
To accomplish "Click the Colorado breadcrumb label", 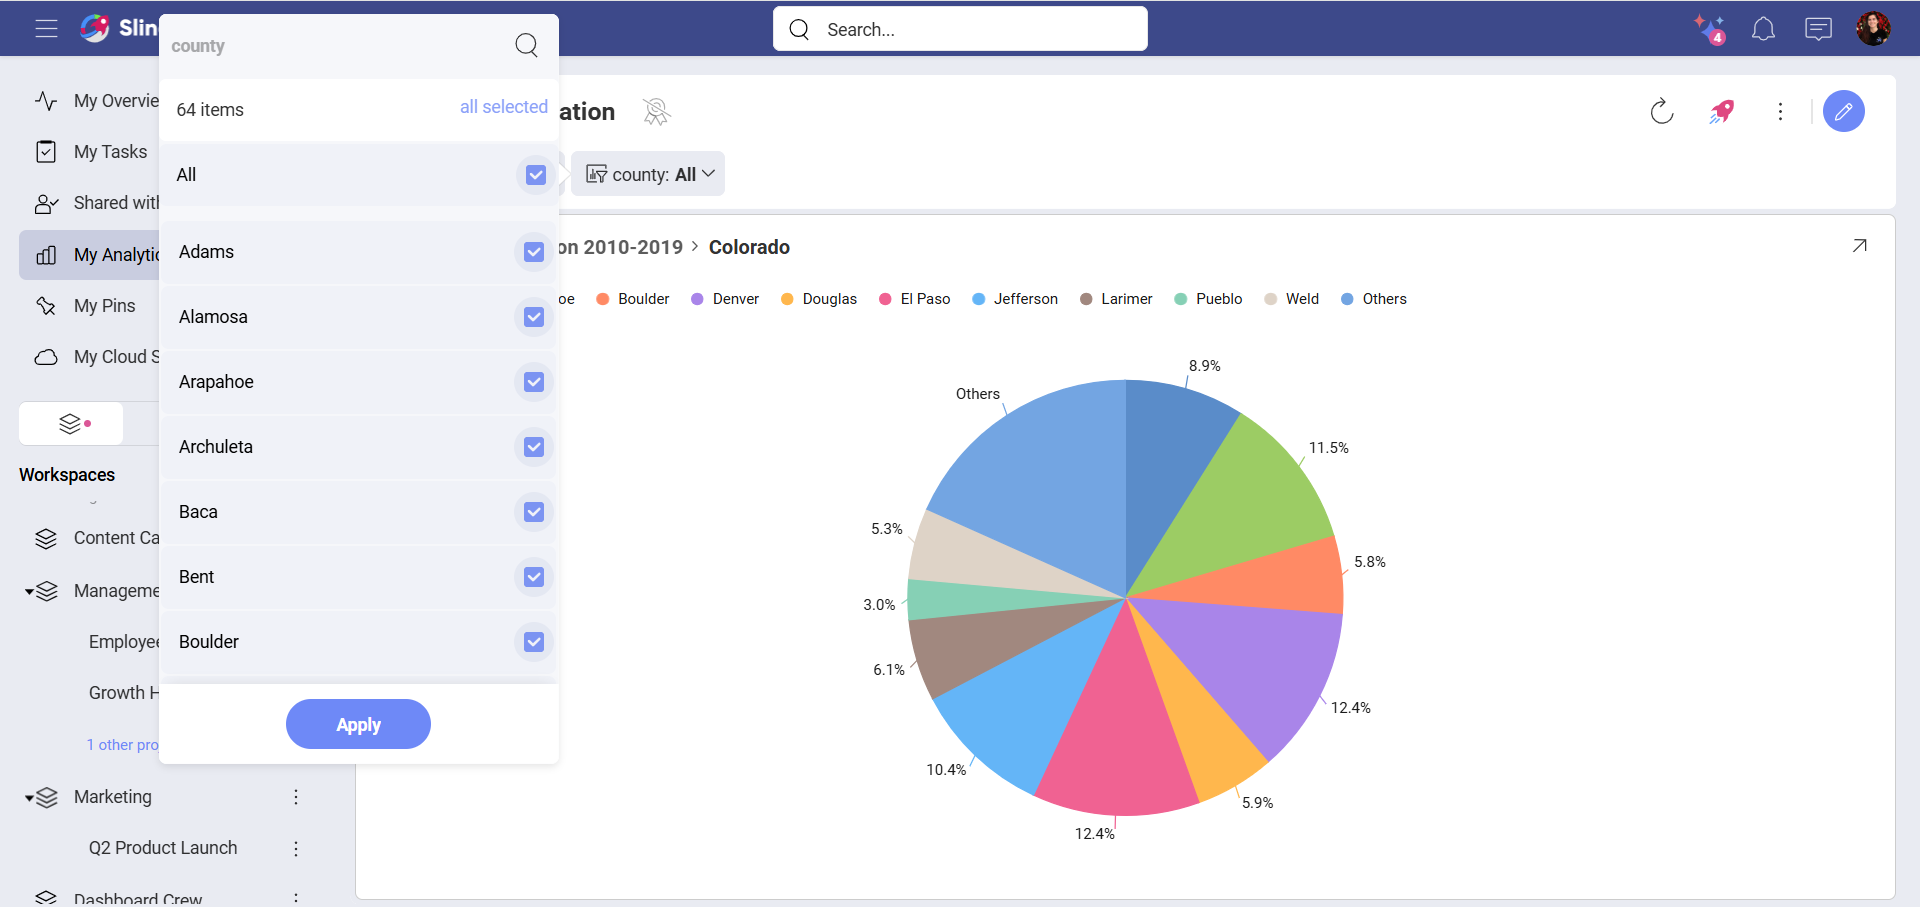I will pyautogui.click(x=749, y=247).
